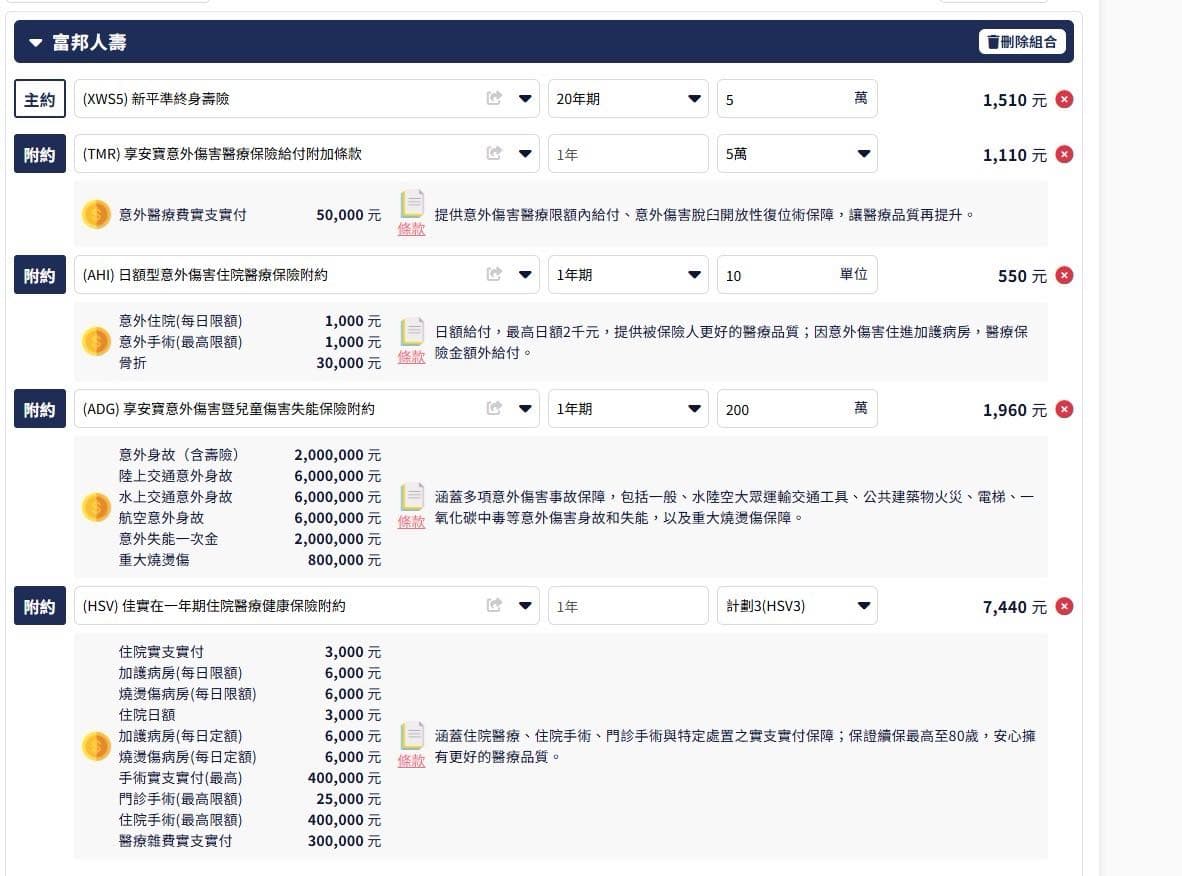Remove the HSV 佳實在住院醫療 rider

pos(1064,606)
